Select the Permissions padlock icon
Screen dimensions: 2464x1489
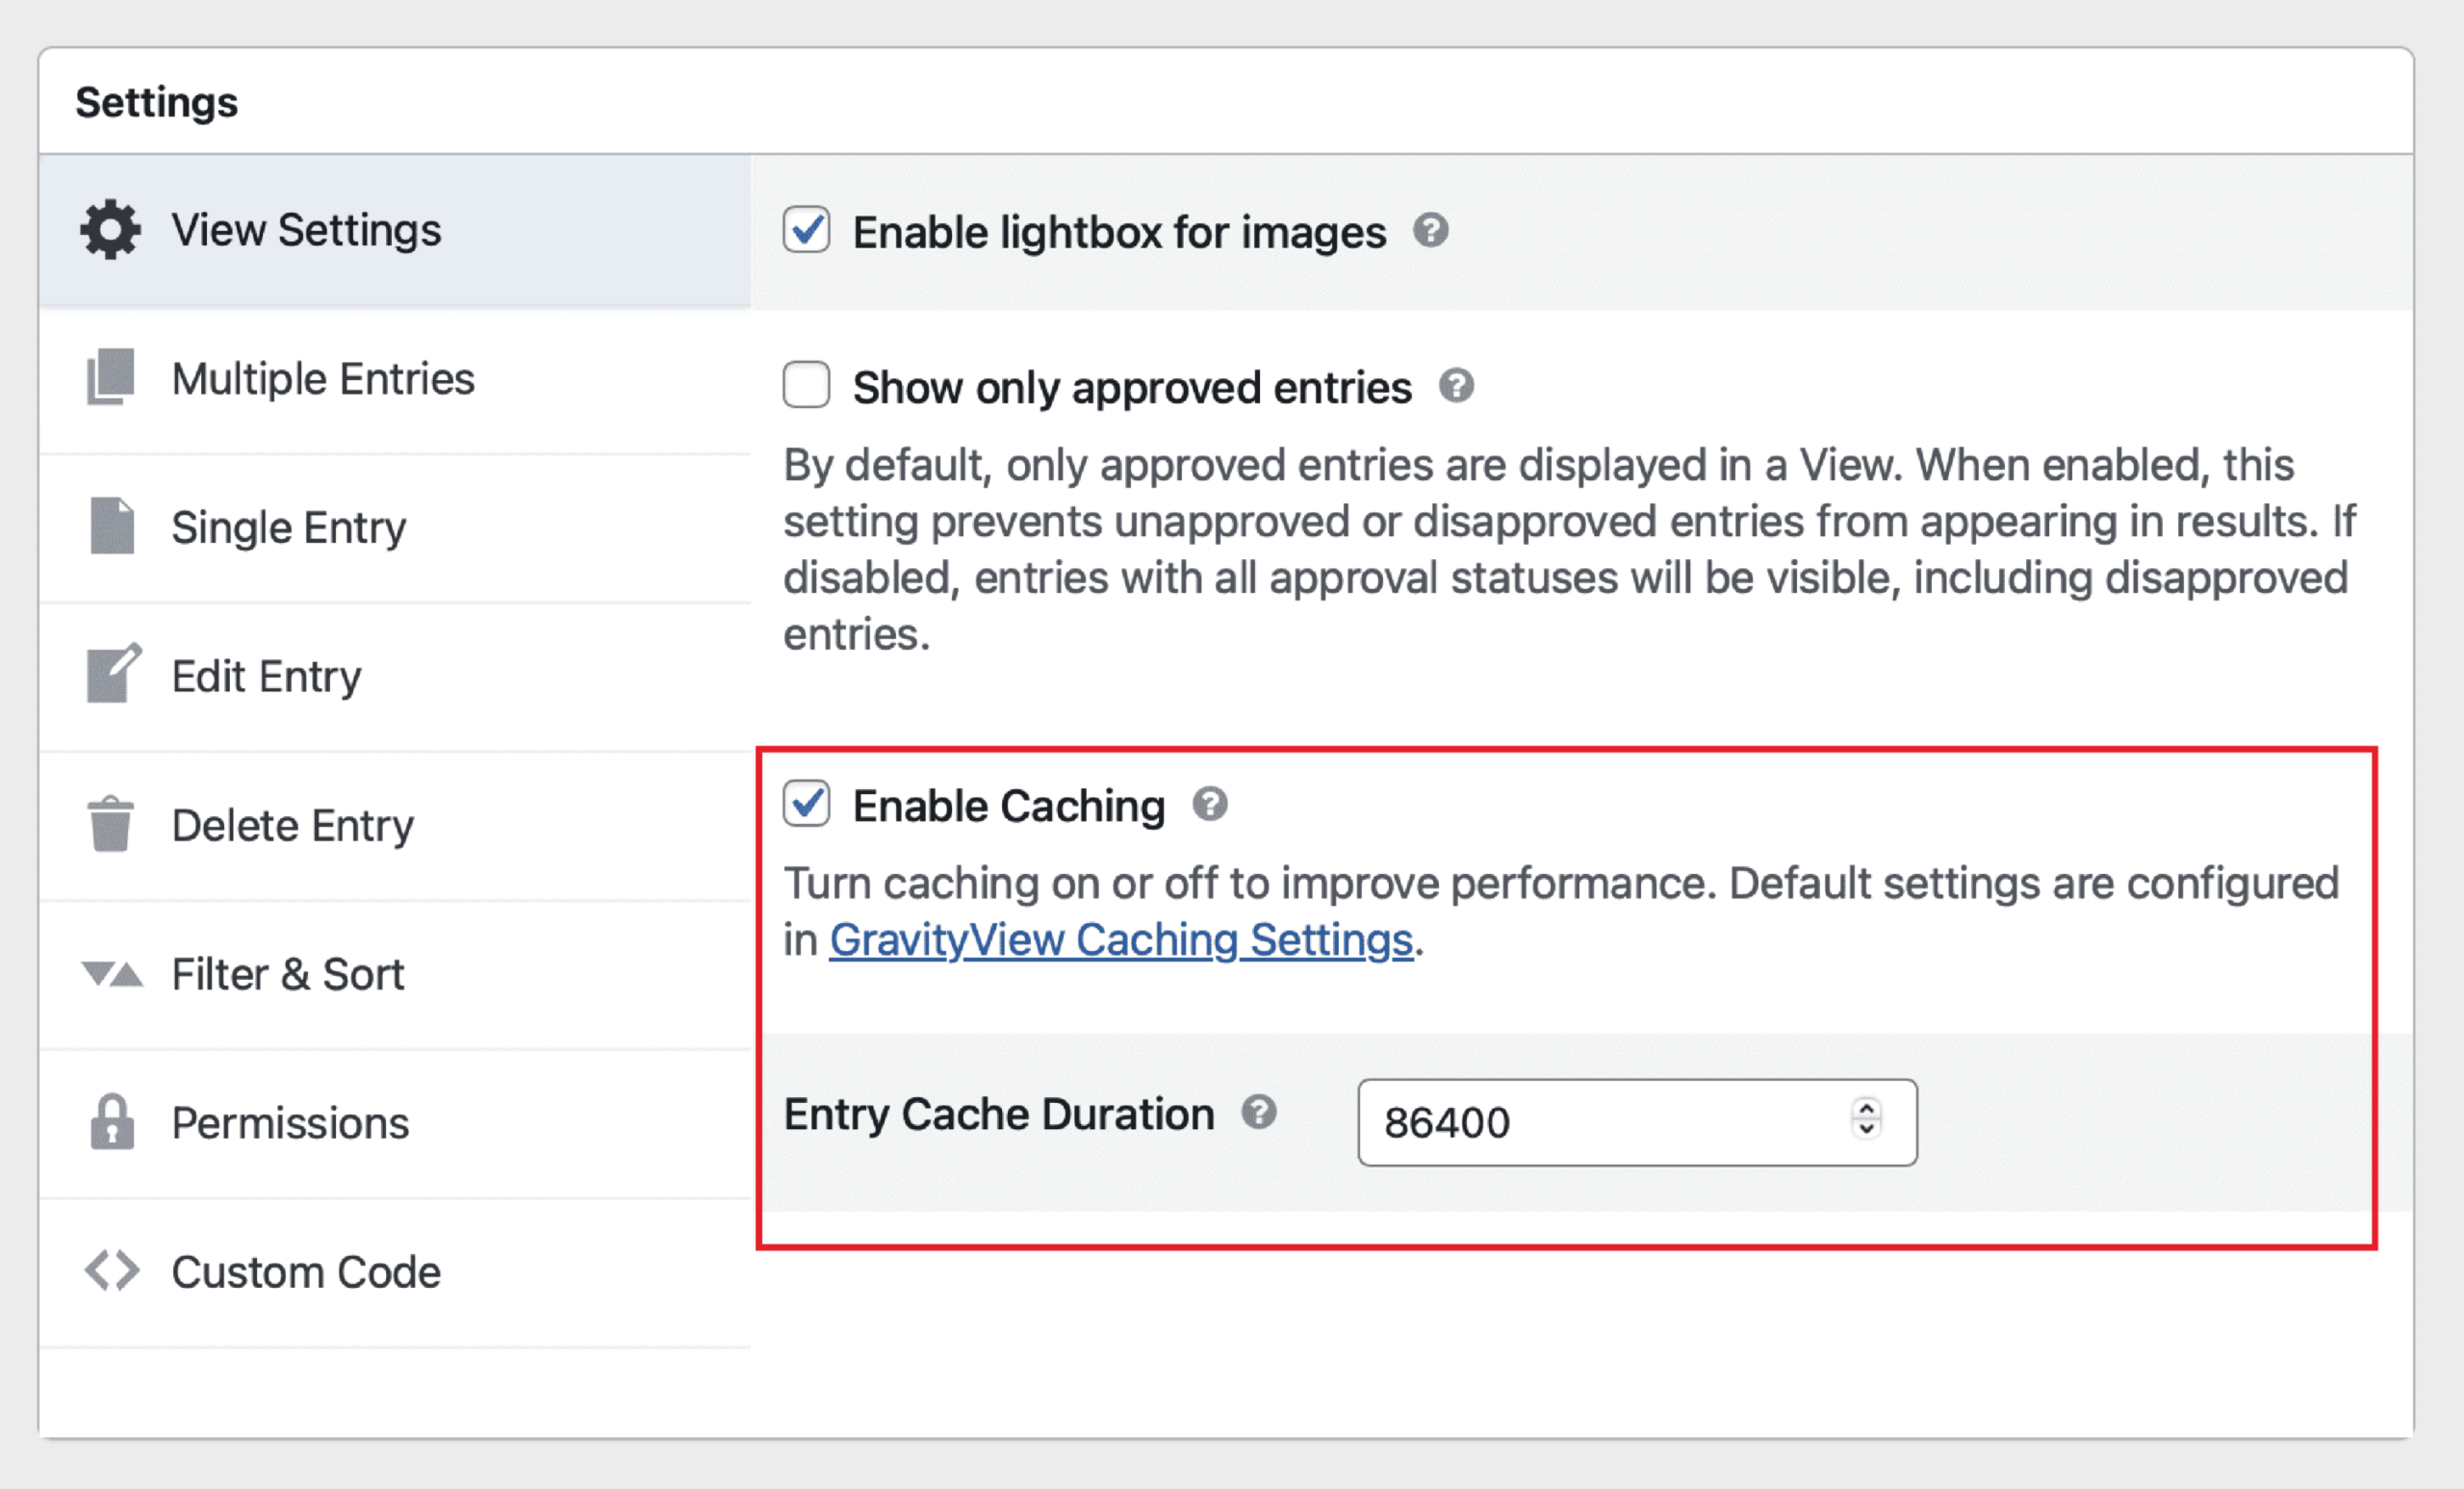pyautogui.click(x=110, y=1122)
